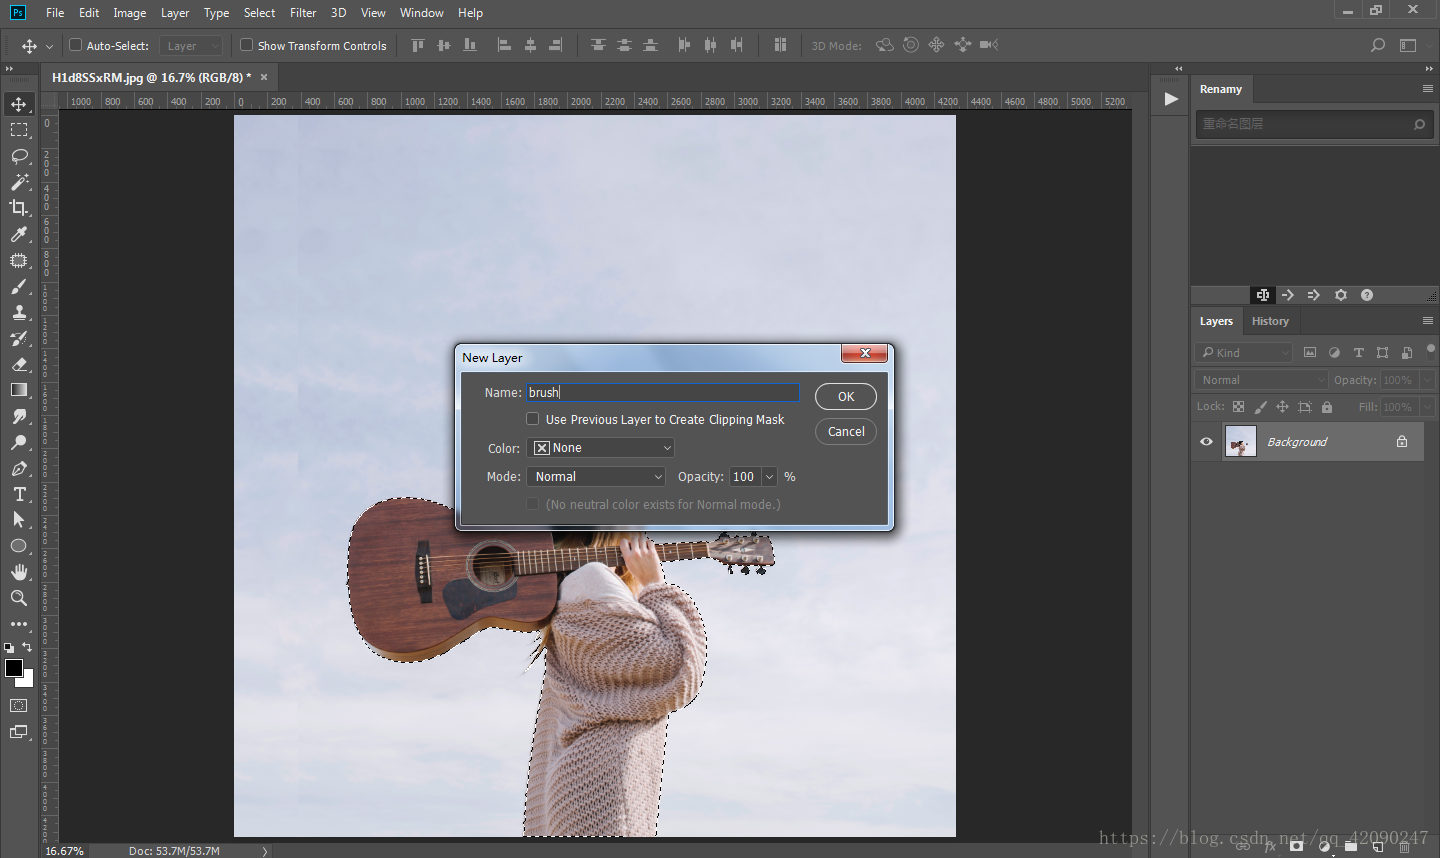Open tool preset picker arrow
Viewport: 1440px width, 858px height.
[49, 46]
